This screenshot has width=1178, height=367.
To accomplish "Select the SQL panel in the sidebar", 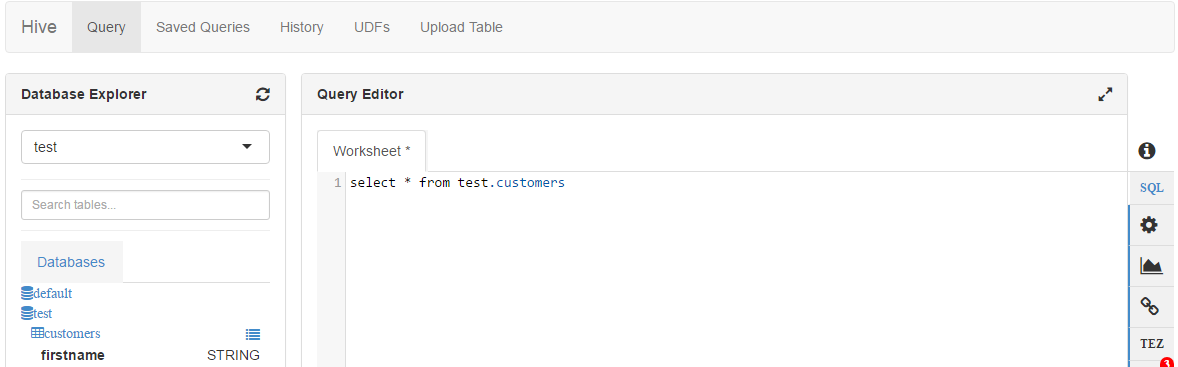I will coord(1152,188).
